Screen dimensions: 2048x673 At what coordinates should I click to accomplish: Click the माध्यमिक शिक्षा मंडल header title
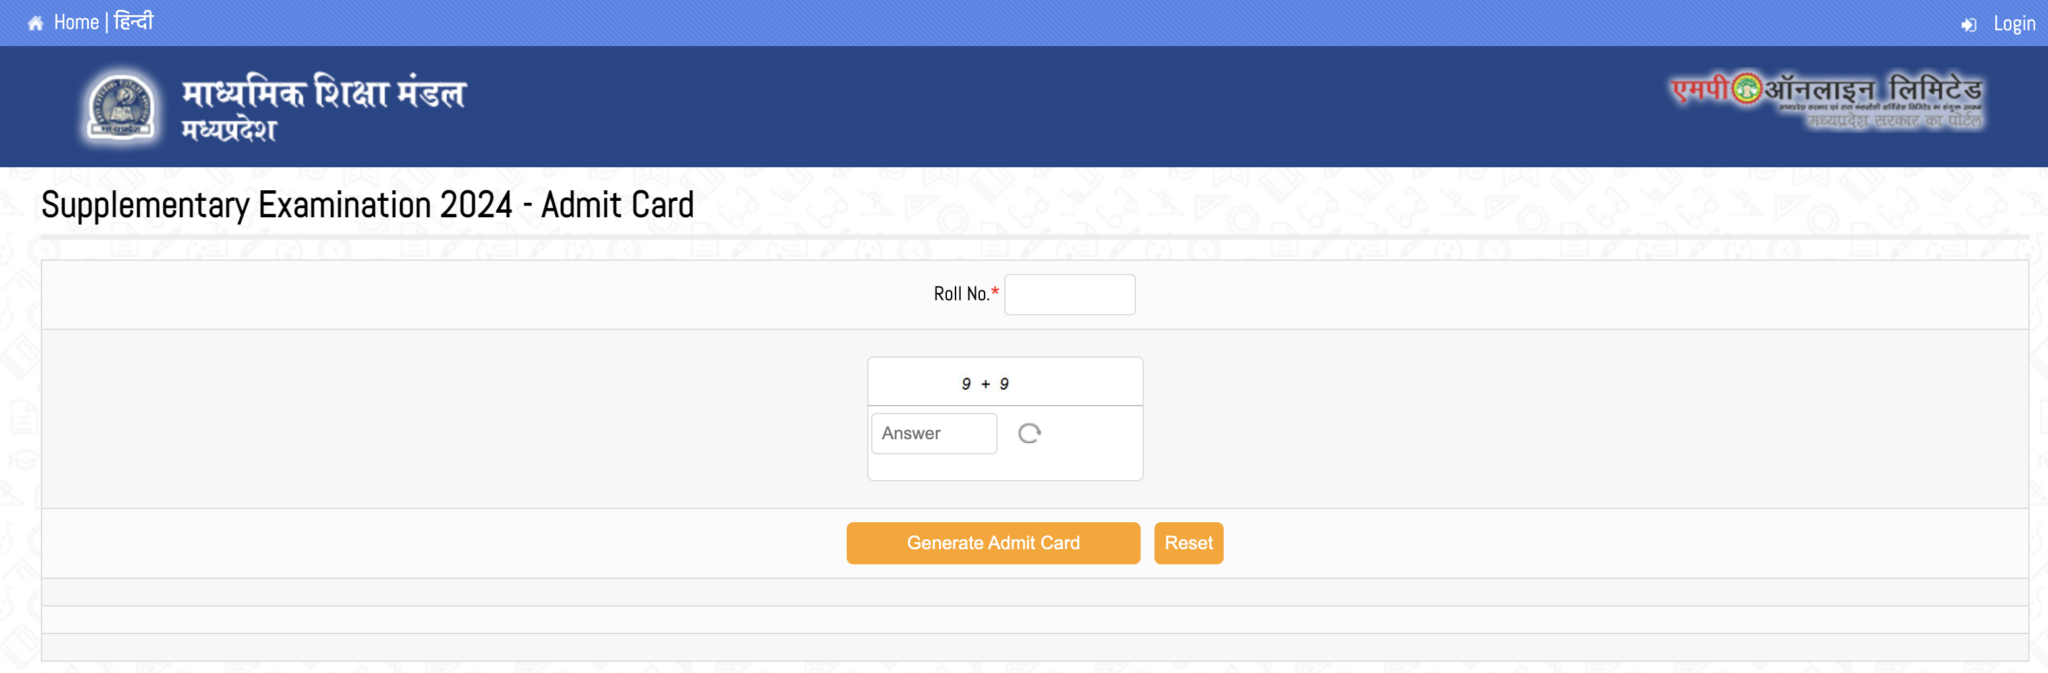(323, 95)
